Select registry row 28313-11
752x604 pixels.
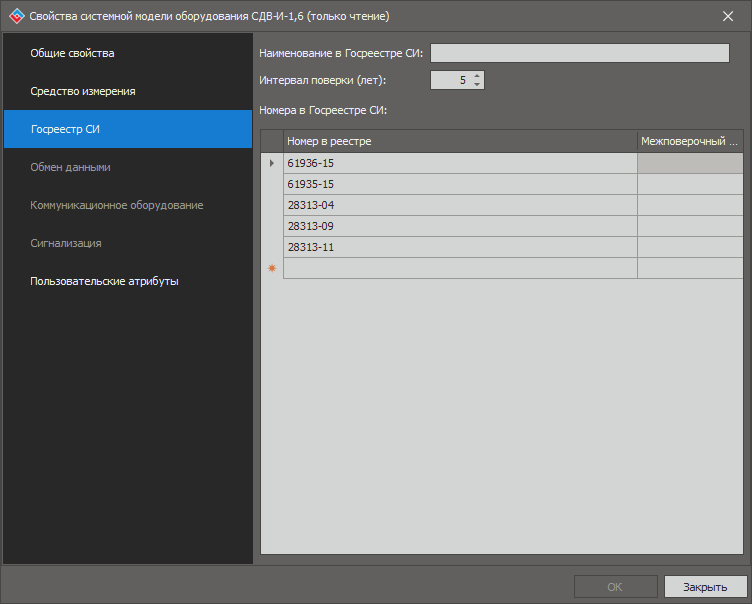point(460,248)
